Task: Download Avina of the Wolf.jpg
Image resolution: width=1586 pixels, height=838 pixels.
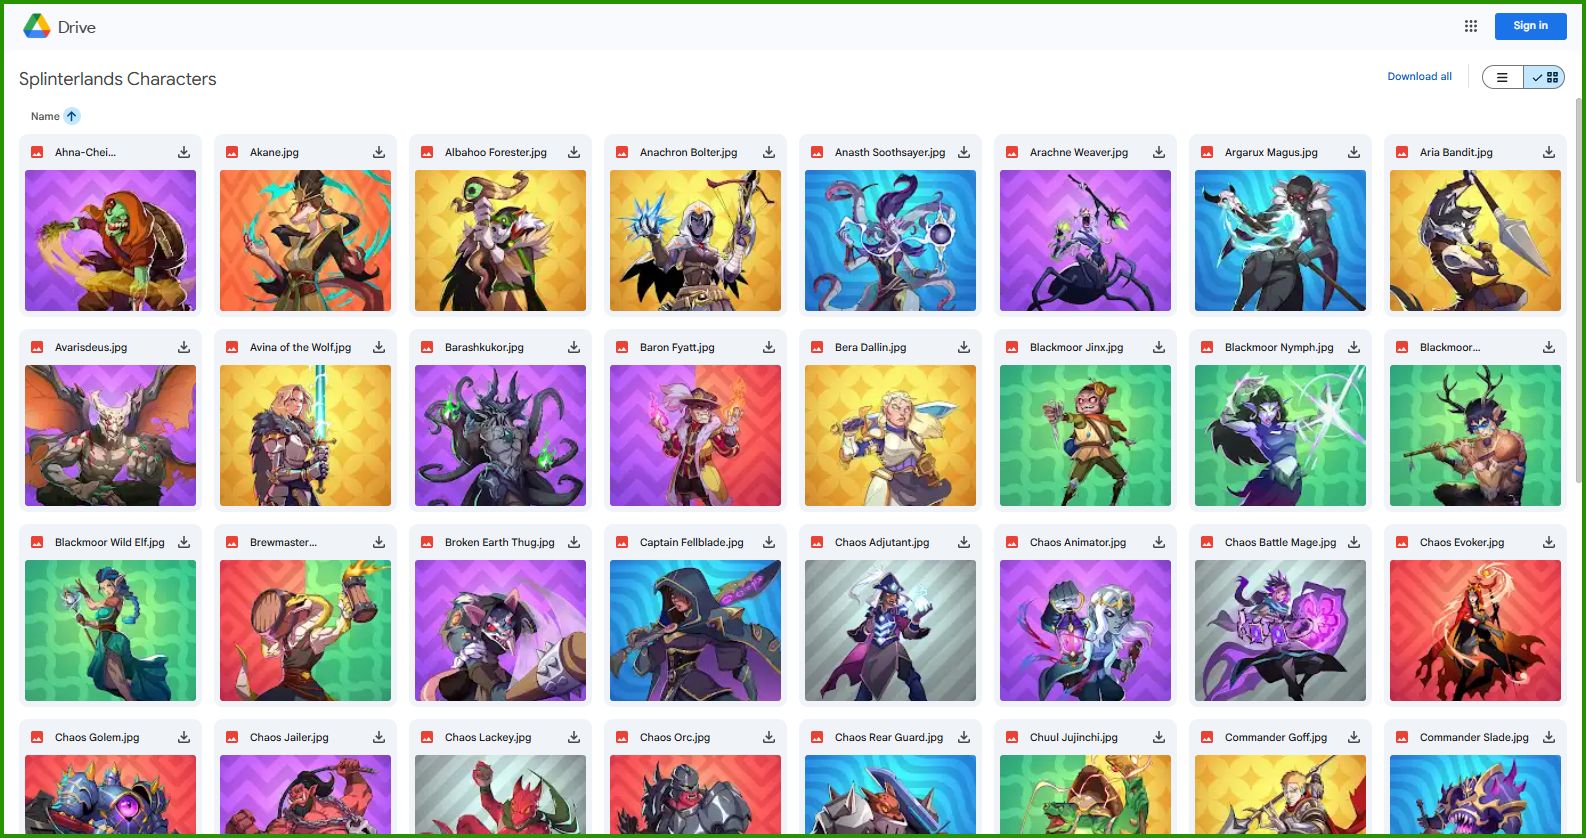Action: (379, 347)
